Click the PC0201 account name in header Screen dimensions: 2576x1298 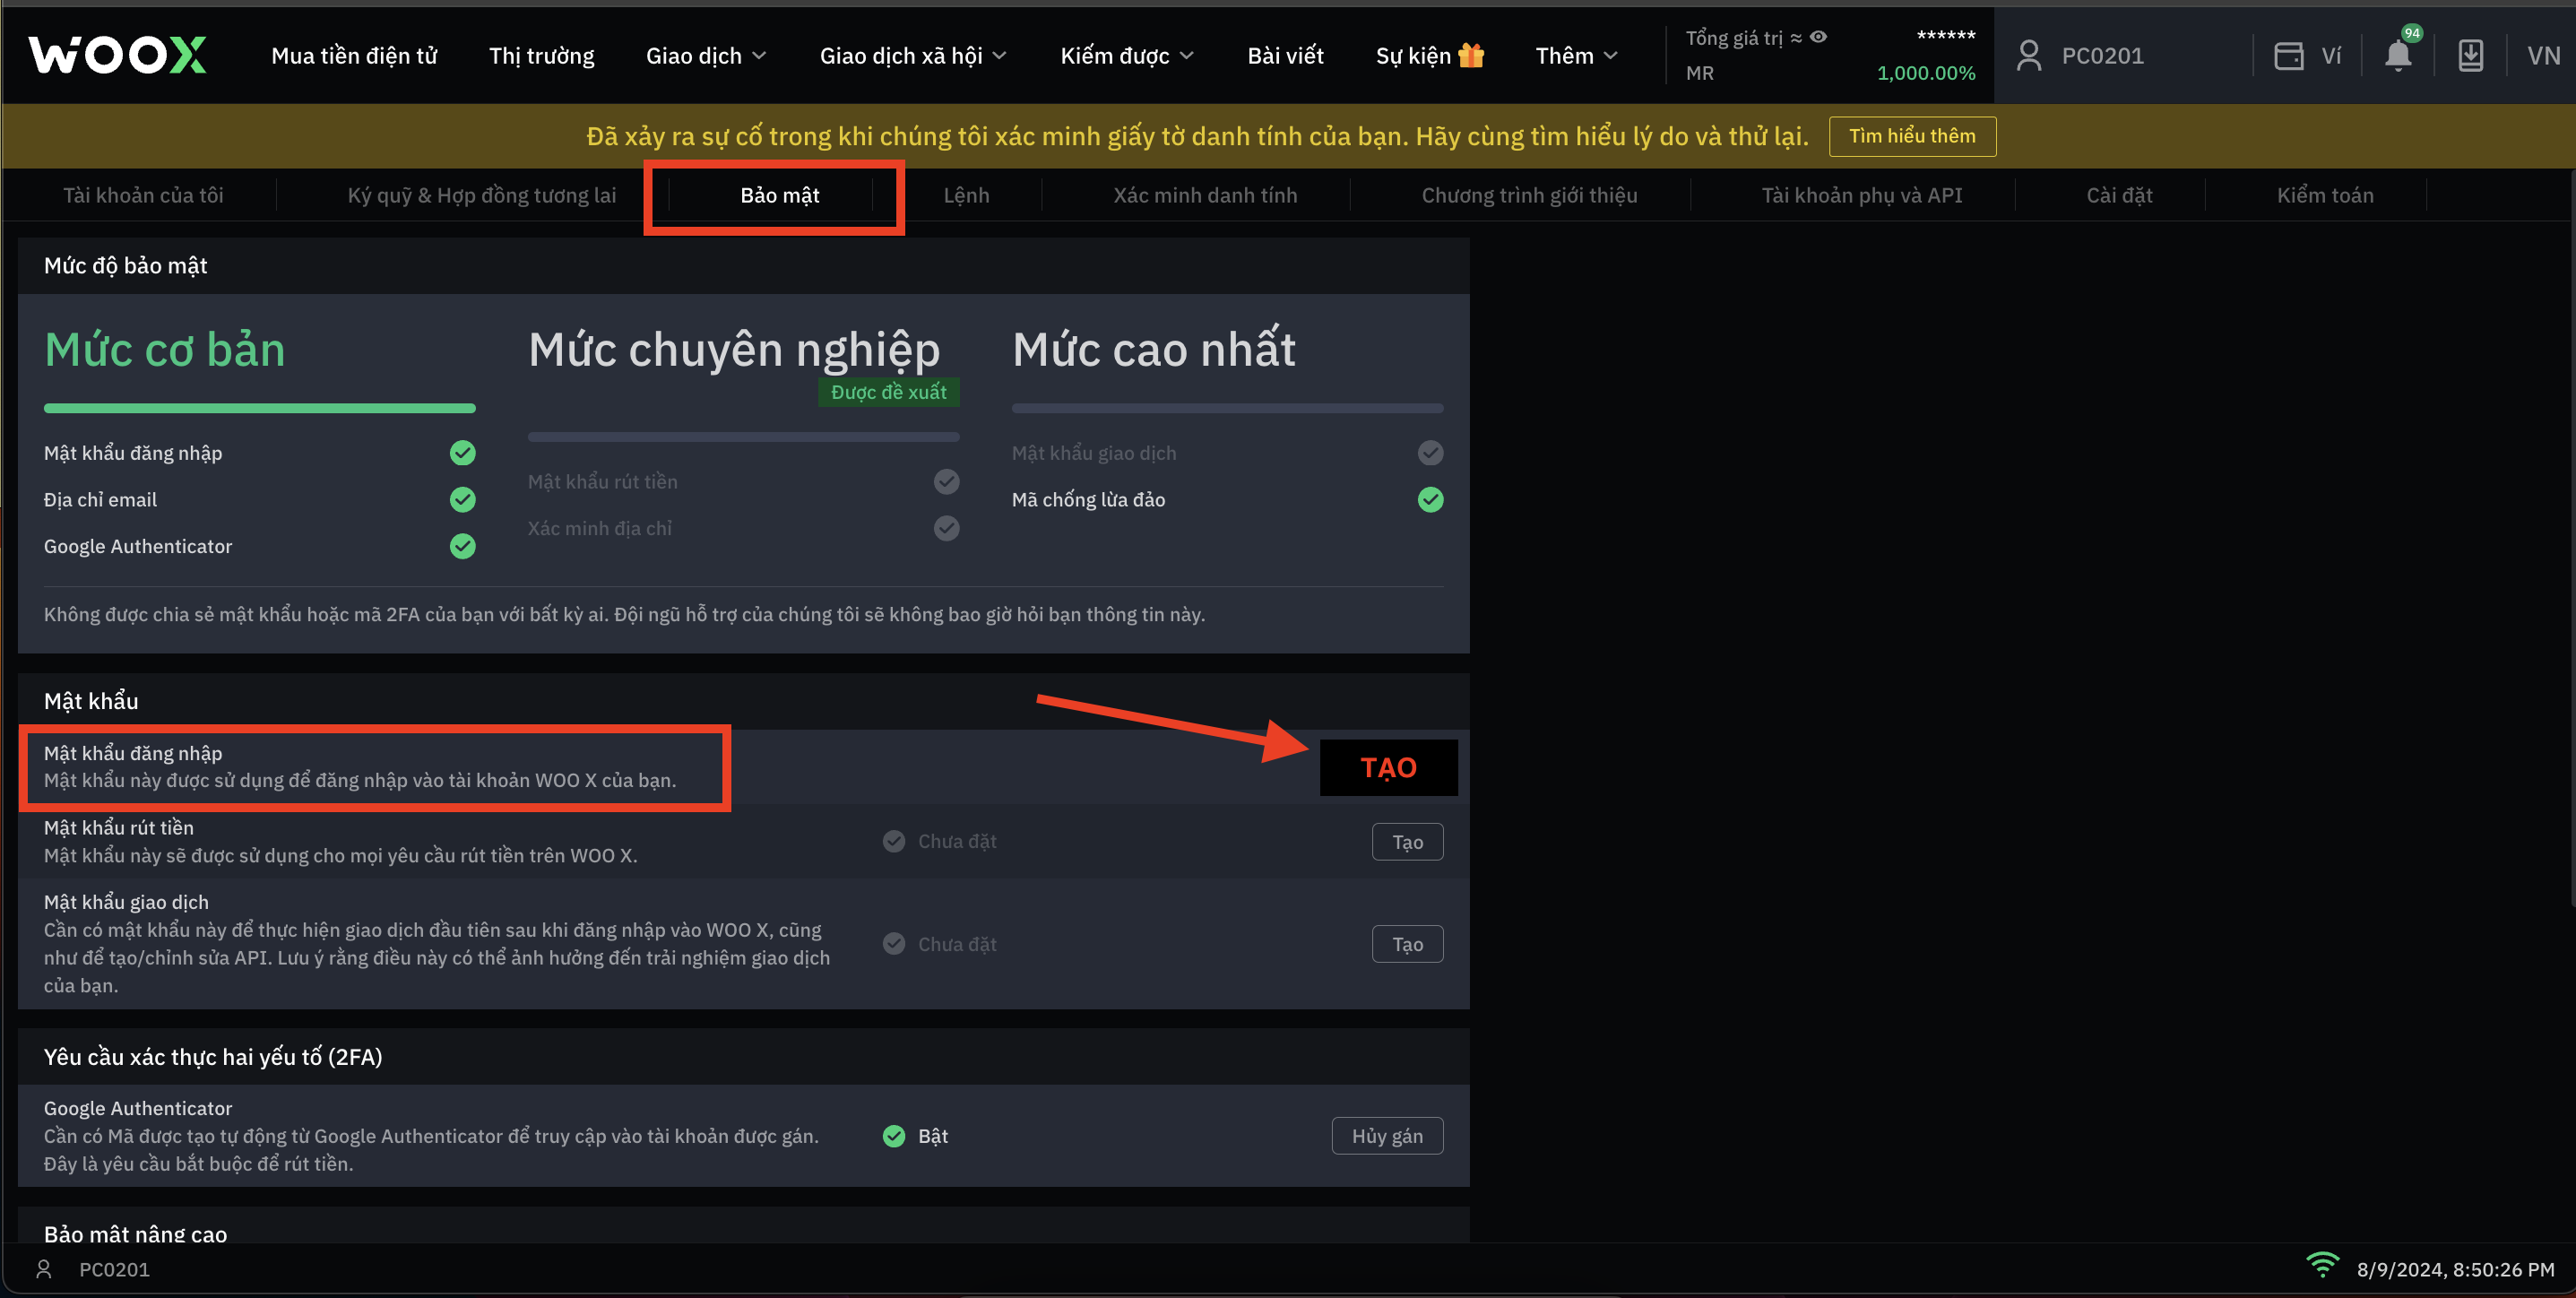pyautogui.click(x=2102, y=55)
